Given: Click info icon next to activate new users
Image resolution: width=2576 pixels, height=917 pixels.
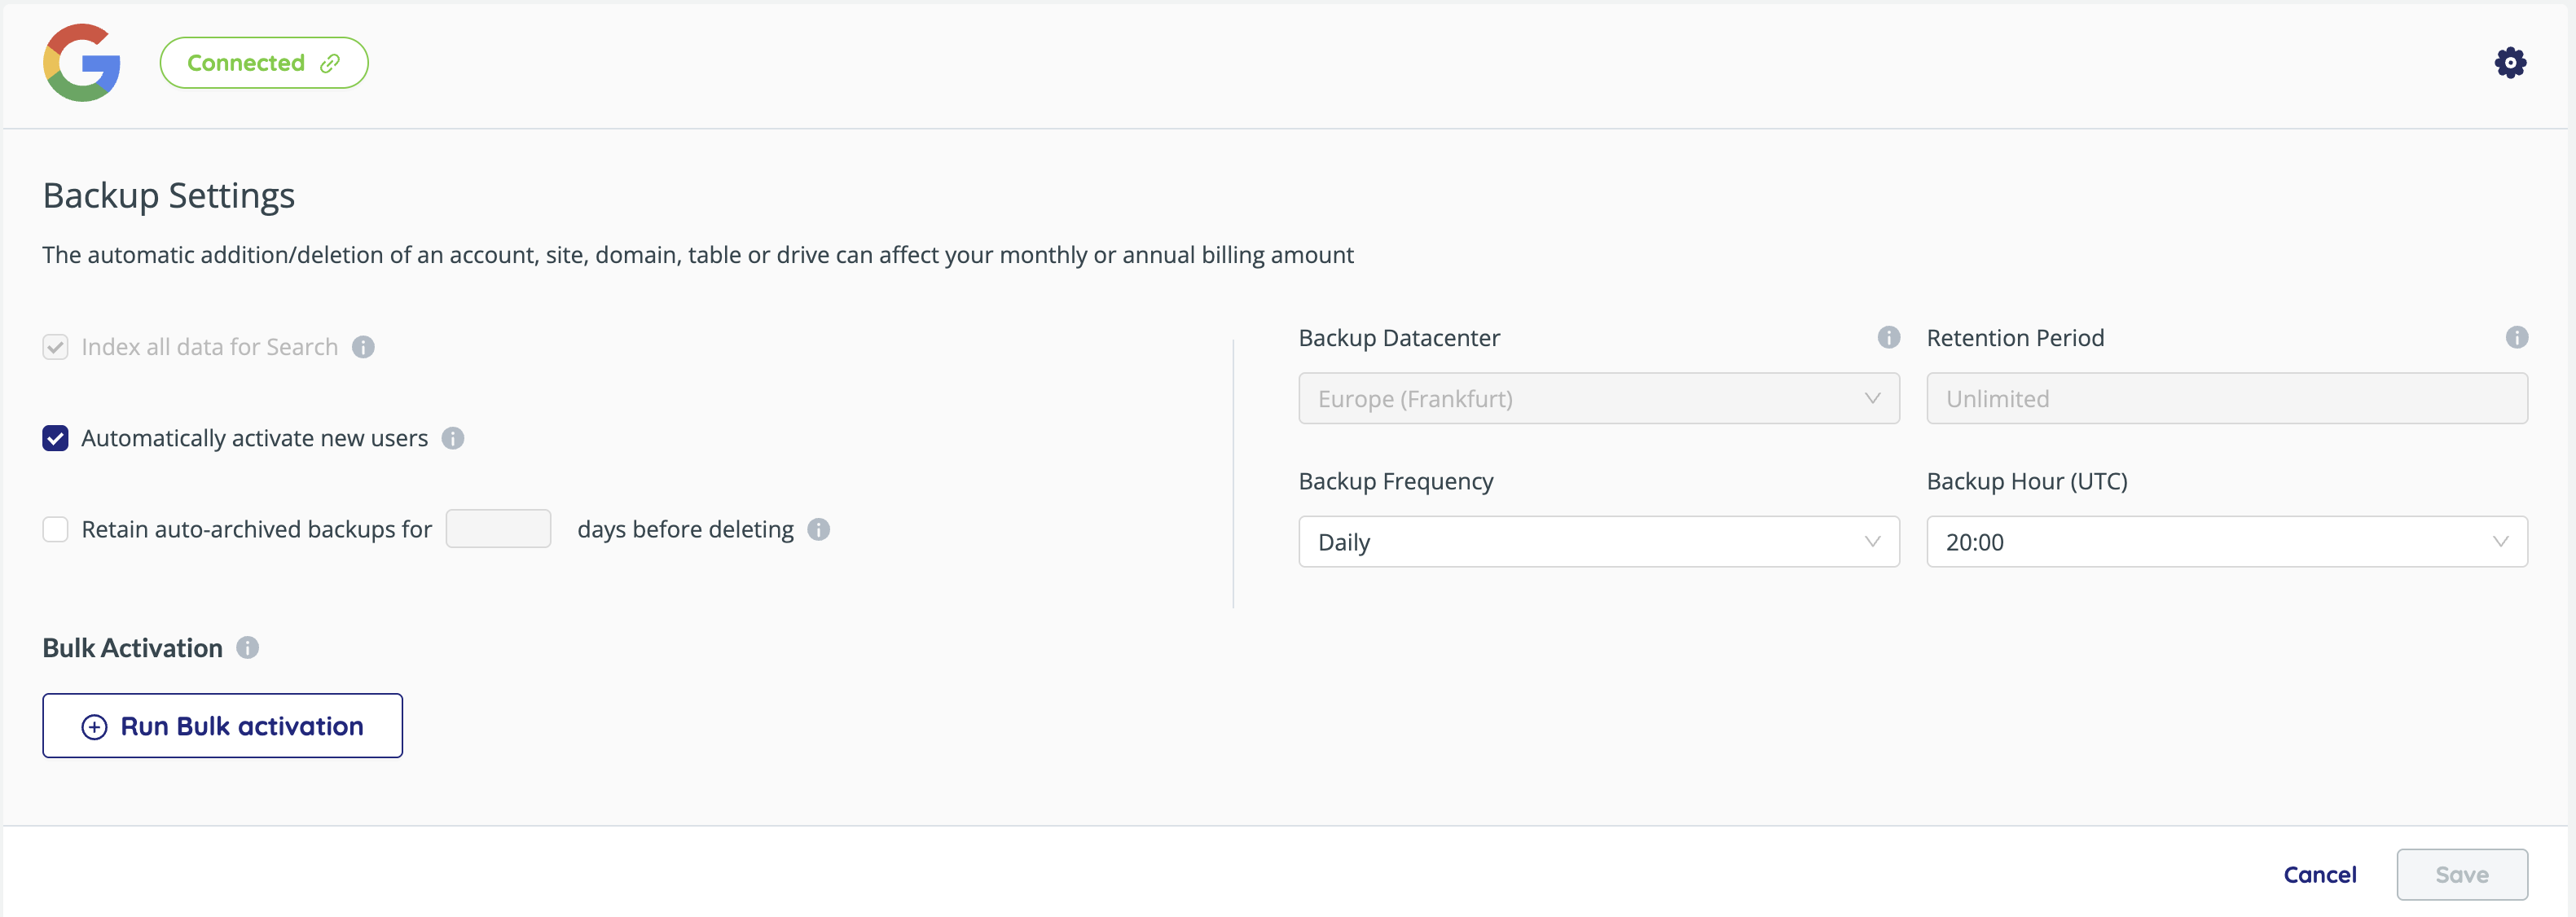Looking at the screenshot, I should click(453, 438).
